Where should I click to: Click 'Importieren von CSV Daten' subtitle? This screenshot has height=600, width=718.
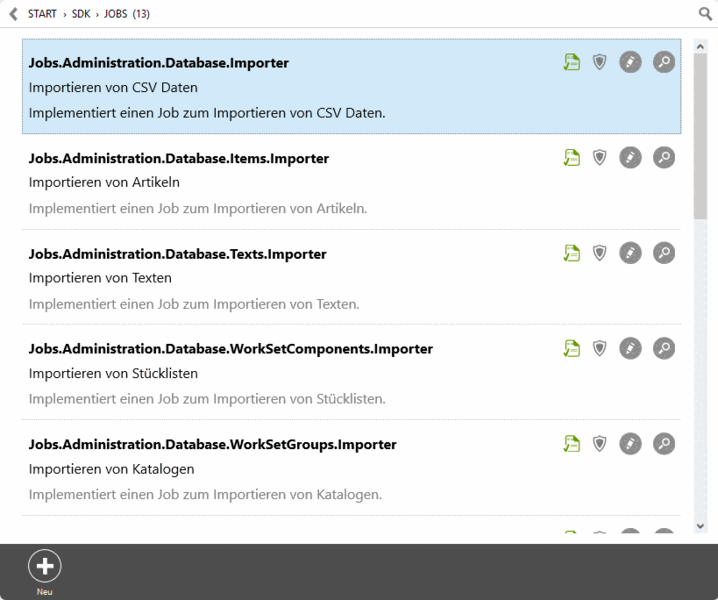113,87
